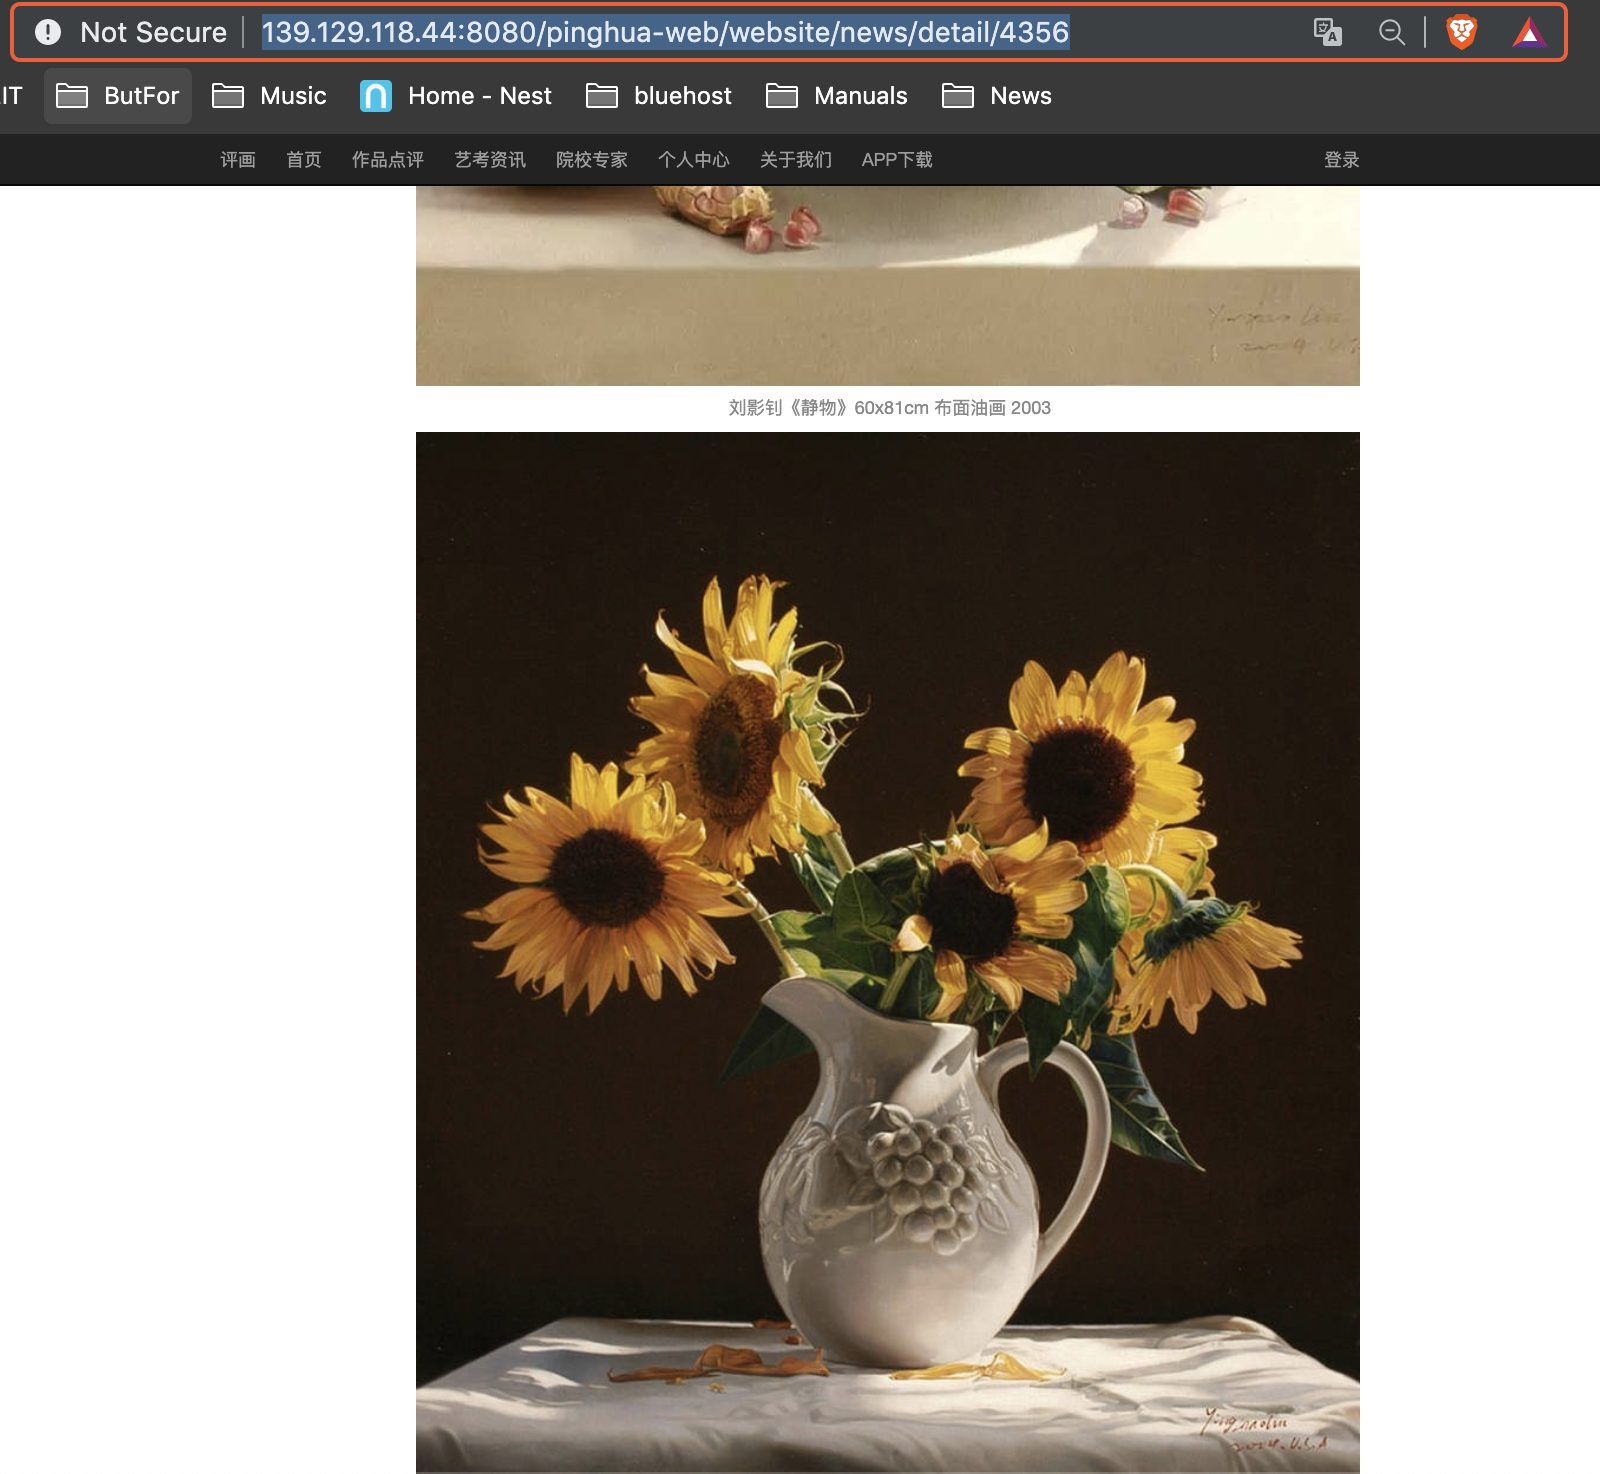Open the Manuals bookmarks folder
The height and width of the screenshot is (1474, 1600).
tap(837, 96)
